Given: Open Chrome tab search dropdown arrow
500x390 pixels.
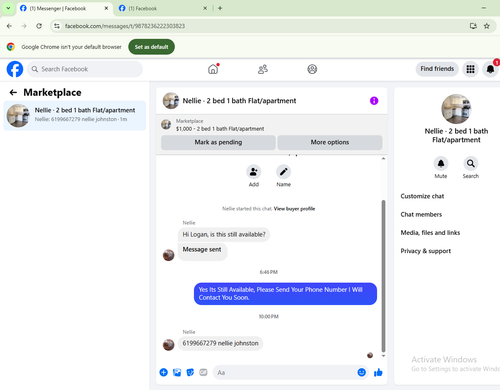Looking at the screenshot, I should click(8, 8).
